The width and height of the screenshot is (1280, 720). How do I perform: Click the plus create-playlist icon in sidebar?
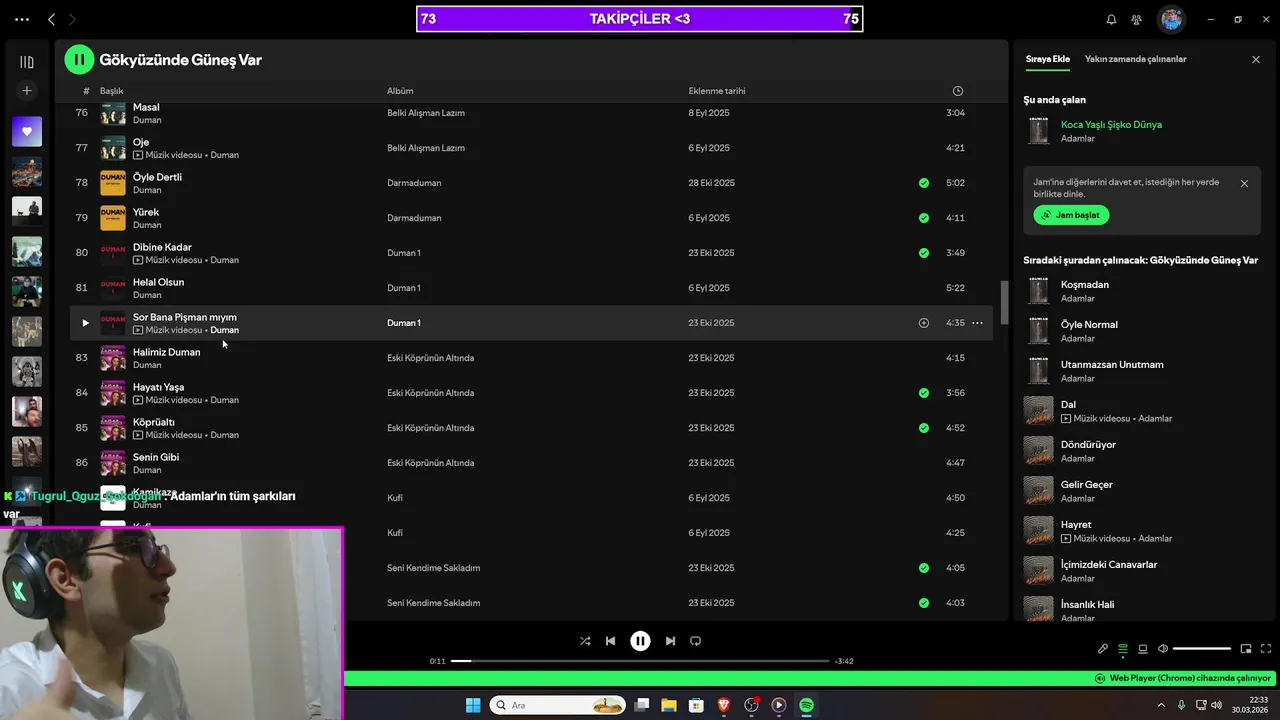click(27, 91)
